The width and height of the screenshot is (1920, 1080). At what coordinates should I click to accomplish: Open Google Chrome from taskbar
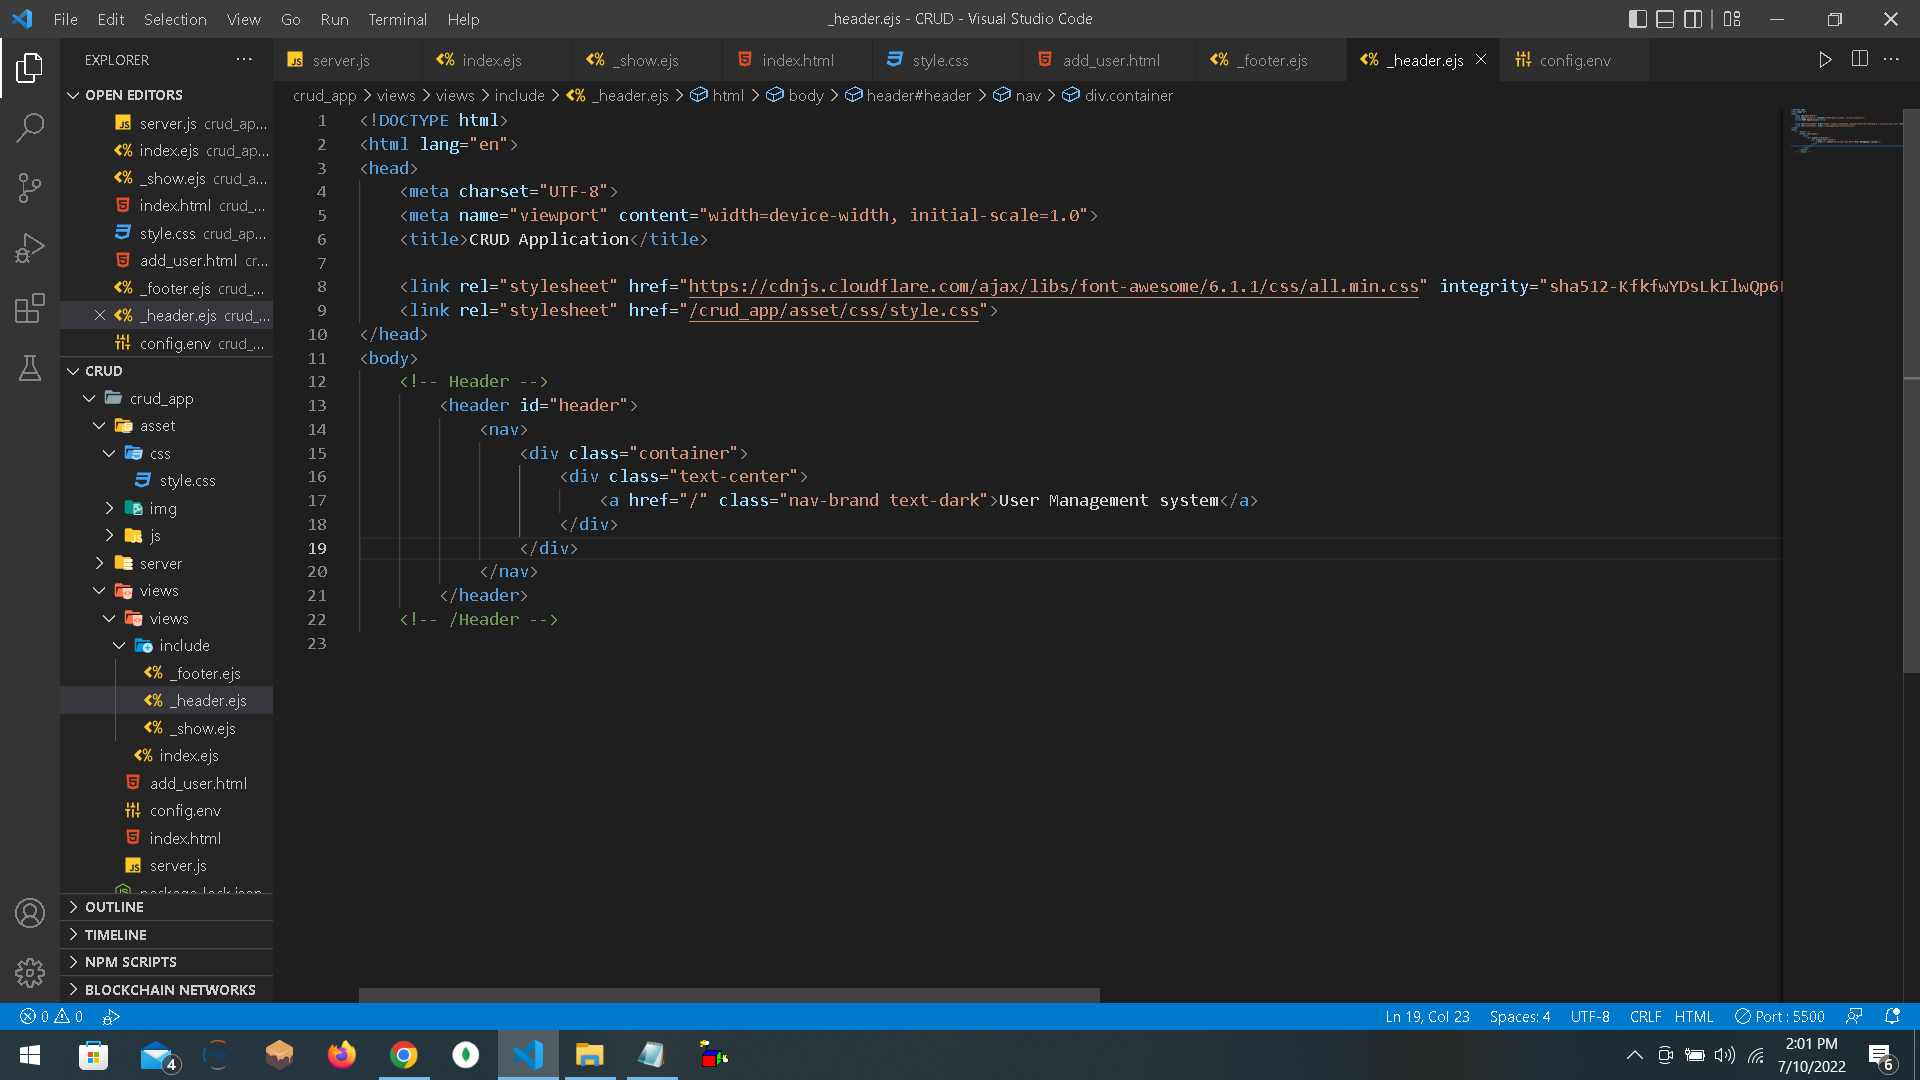(404, 1055)
